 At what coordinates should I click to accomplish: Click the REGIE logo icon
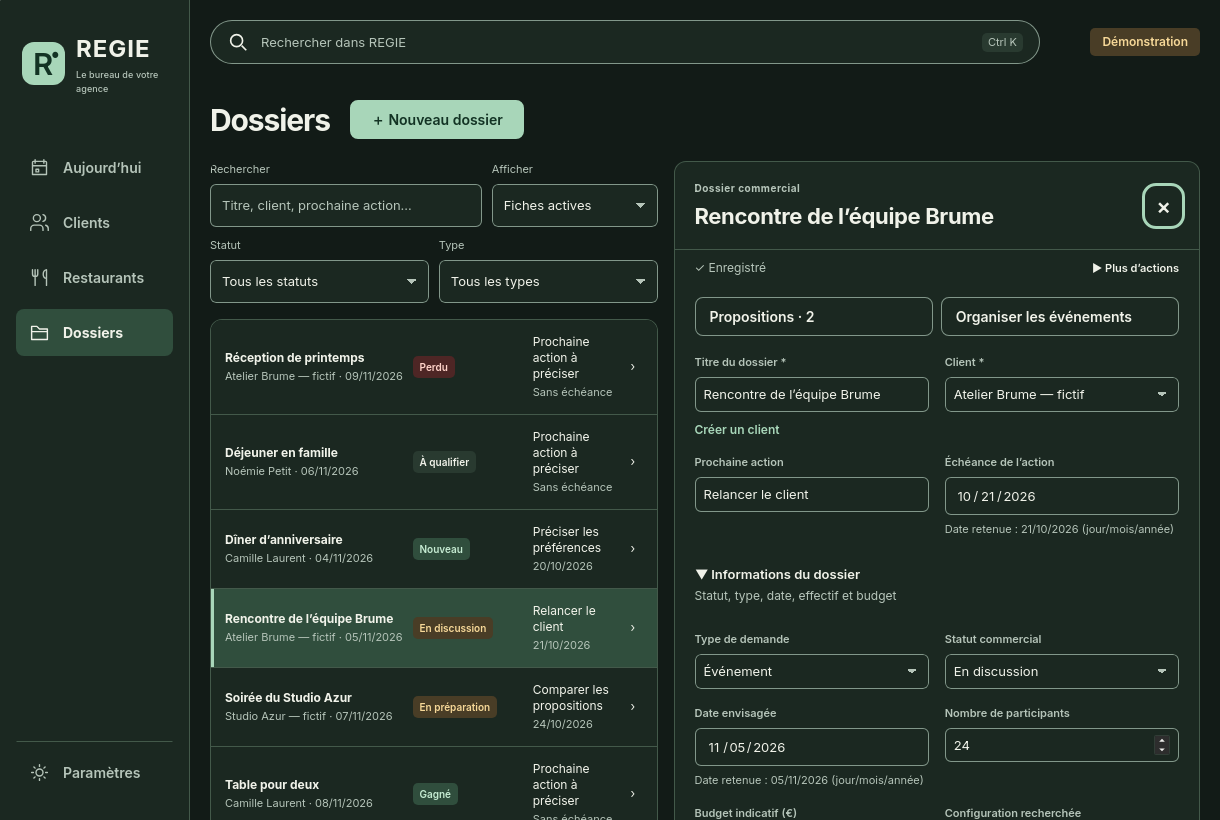43,64
